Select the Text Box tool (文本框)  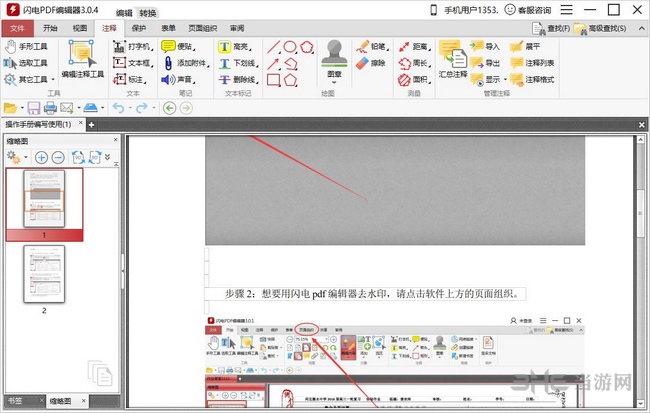pos(133,63)
